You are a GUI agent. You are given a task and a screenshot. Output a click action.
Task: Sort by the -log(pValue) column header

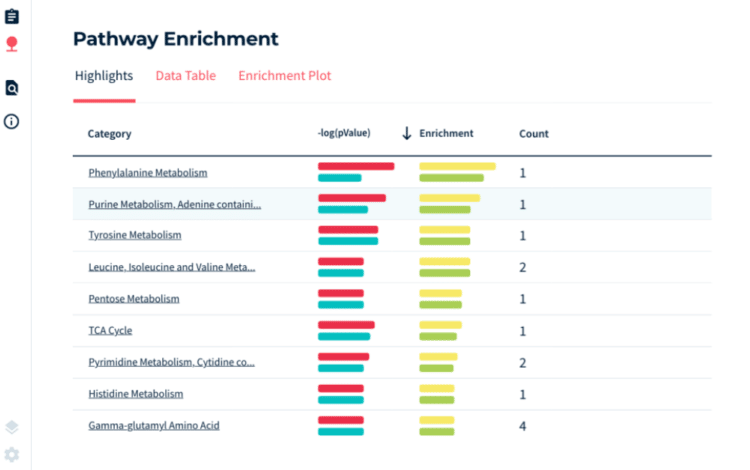344,134
